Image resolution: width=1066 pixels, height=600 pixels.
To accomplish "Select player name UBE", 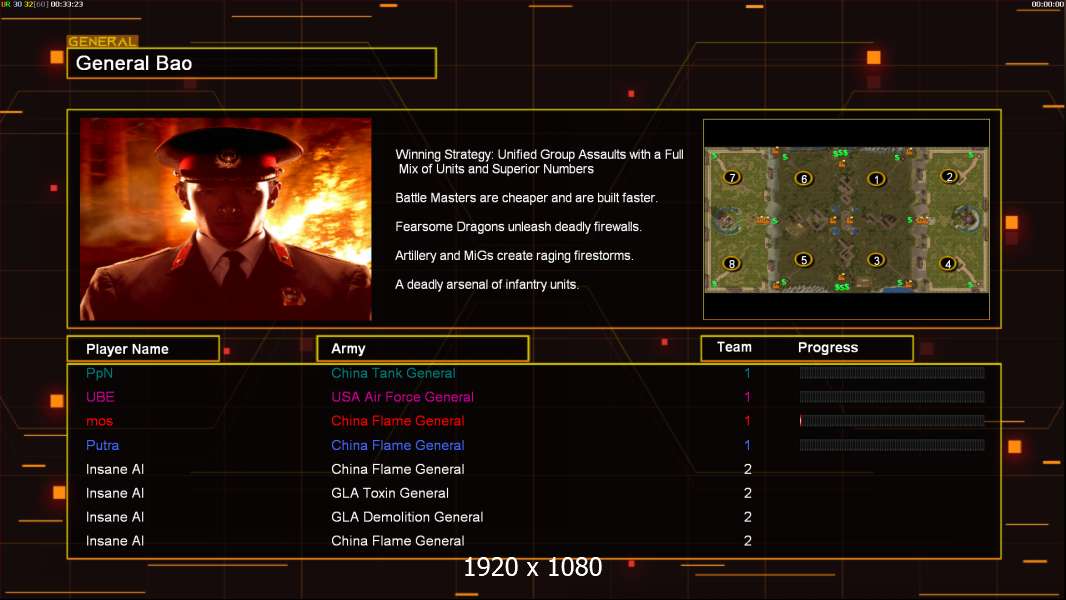I will [100, 397].
